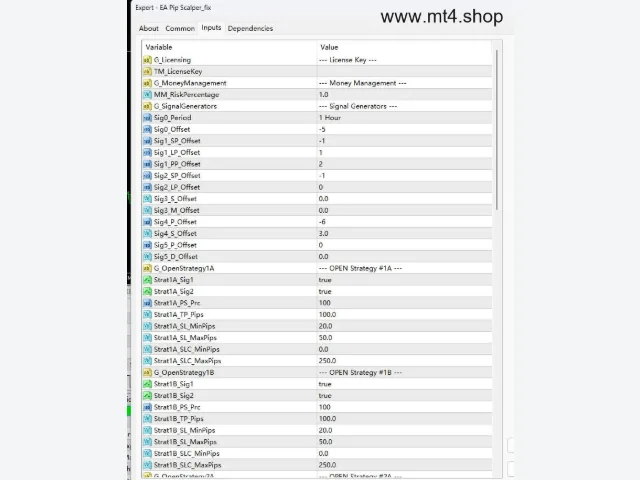This screenshot has height=480, width=640.
Task: Click the inputs list vertical scrollbar thumb
Action: click(x=497, y=130)
